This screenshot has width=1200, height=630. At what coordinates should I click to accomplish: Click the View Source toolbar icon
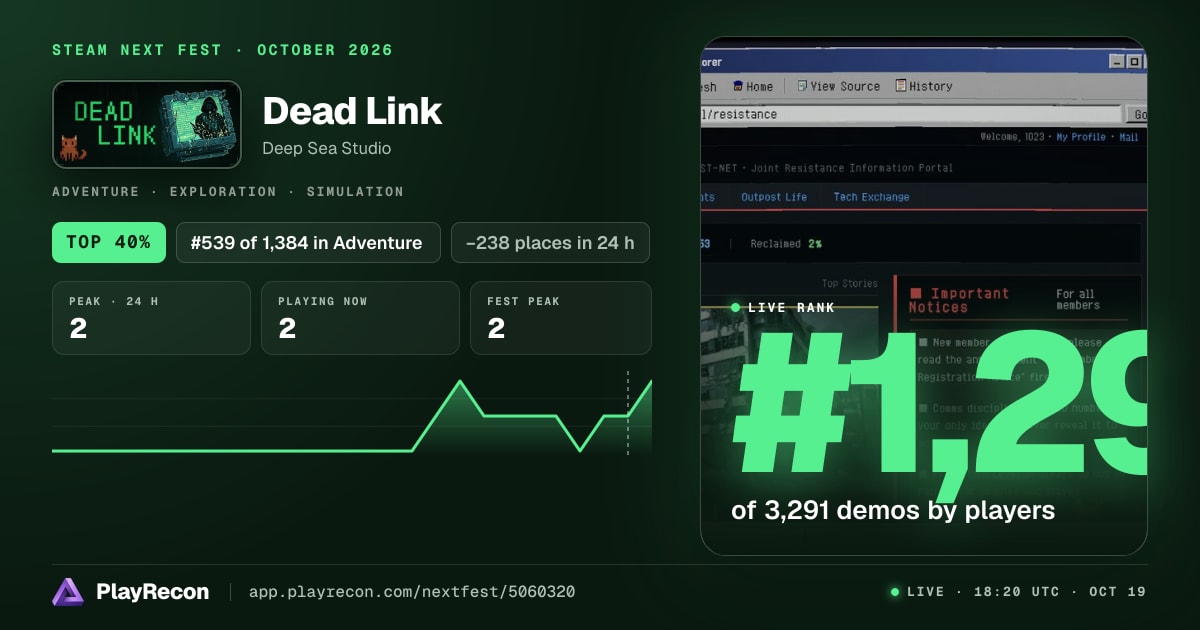point(802,86)
